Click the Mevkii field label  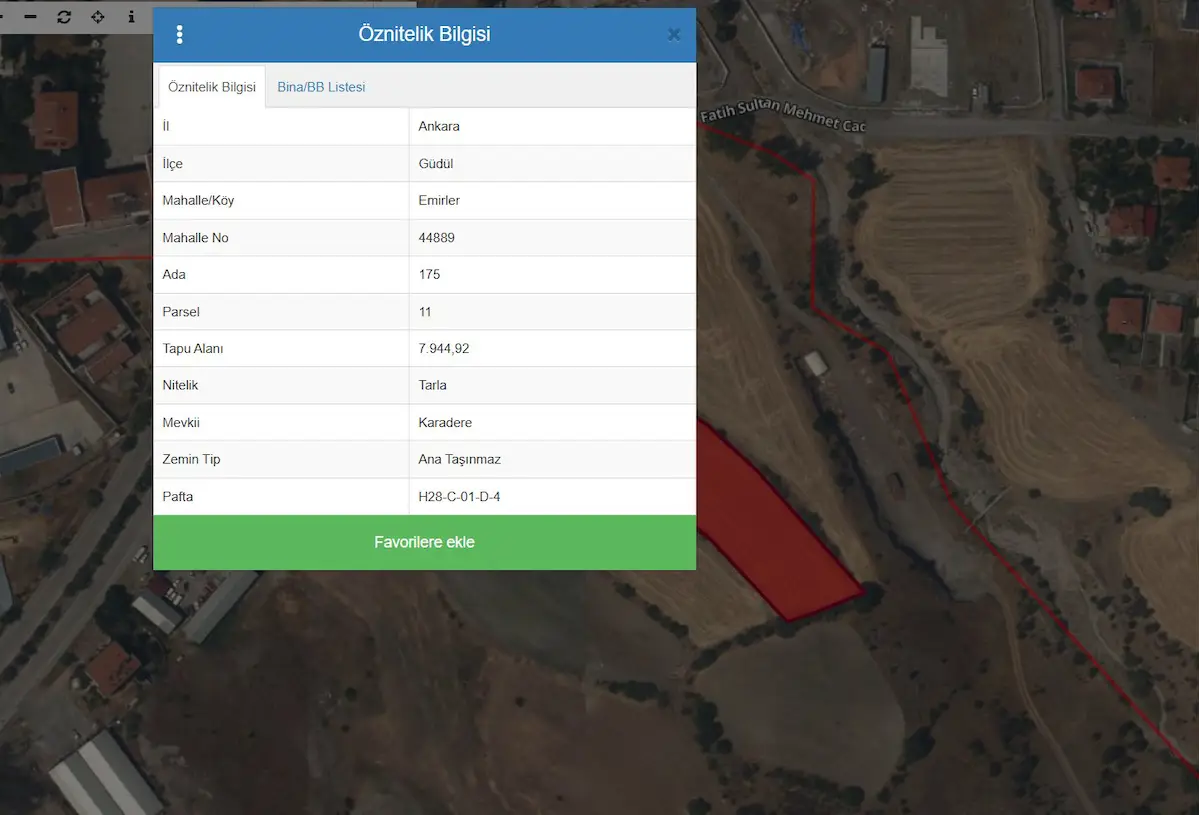point(181,422)
